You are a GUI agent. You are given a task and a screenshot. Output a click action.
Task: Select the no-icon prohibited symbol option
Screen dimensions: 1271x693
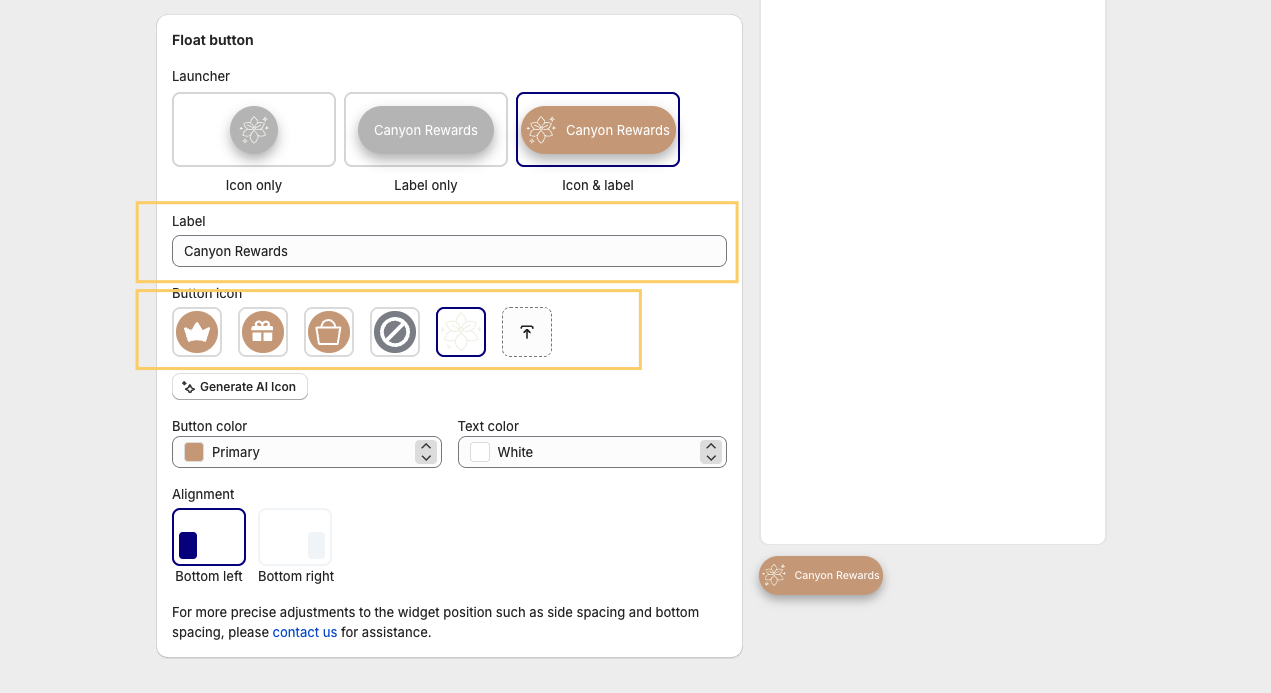[395, 332]
